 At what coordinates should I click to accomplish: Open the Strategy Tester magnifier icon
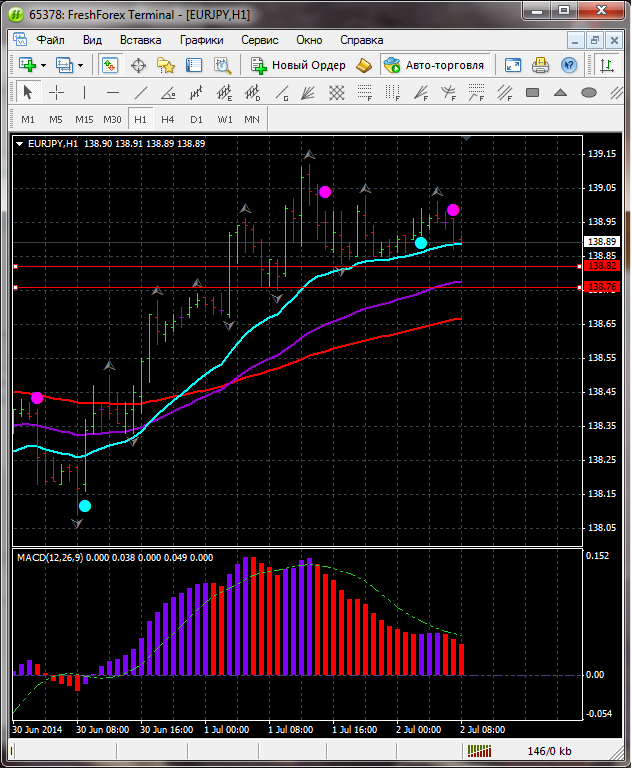[222, 65]
